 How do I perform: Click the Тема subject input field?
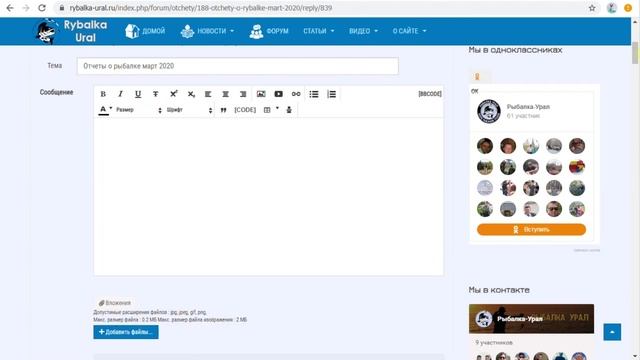click(238, 66)
